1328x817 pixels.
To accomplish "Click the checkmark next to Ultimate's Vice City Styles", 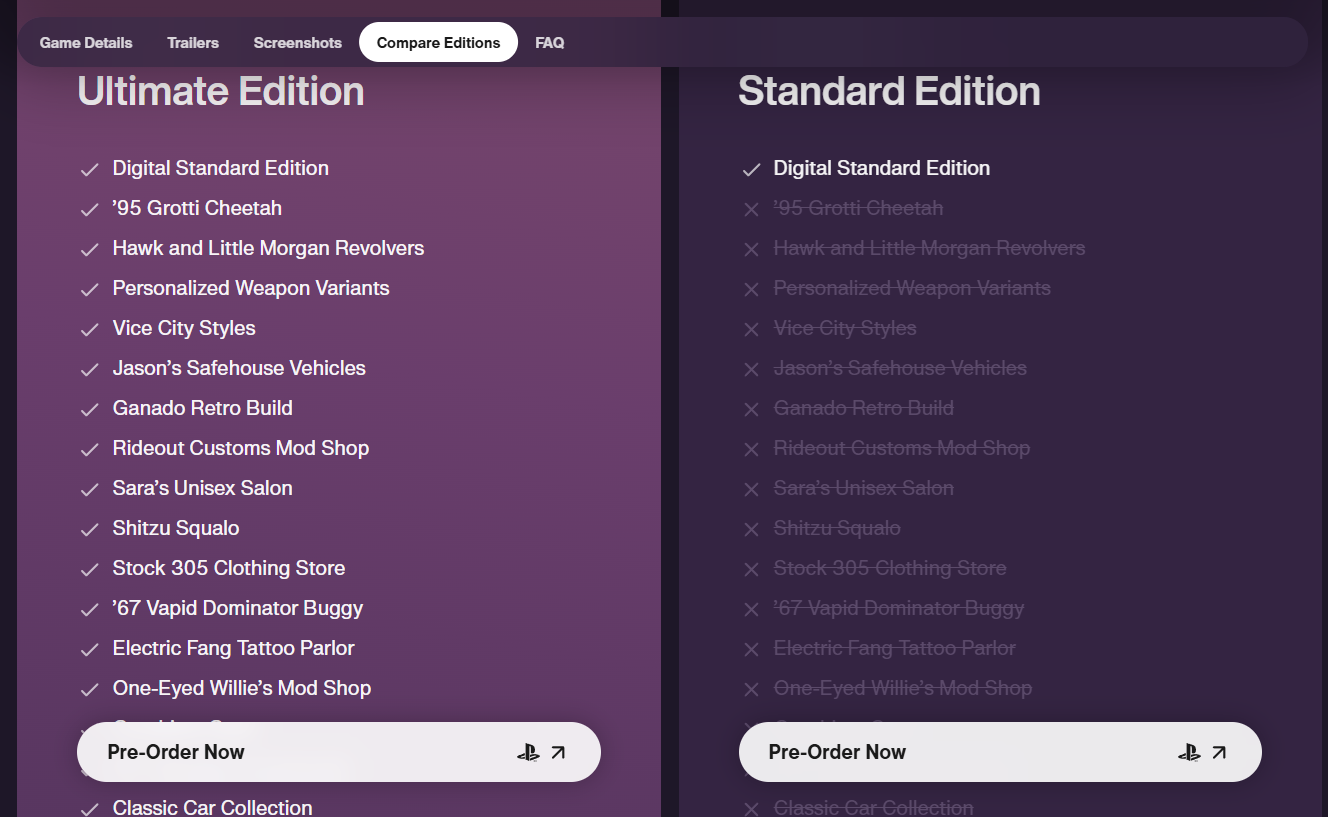I will click(90, 330).
